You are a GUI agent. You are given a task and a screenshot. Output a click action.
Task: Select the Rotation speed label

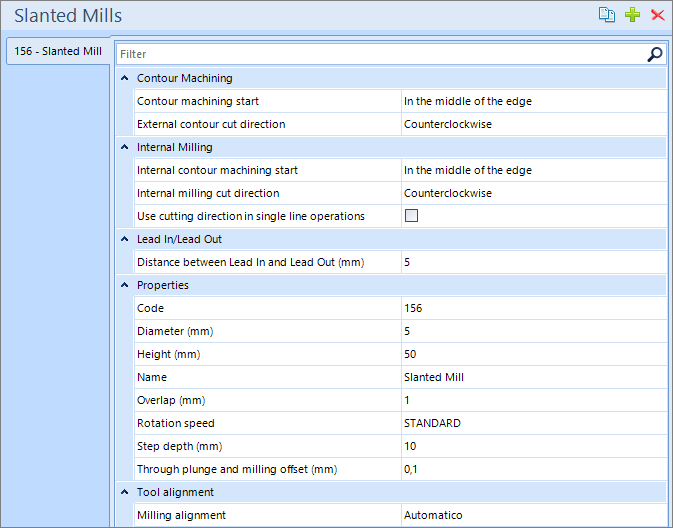pos(176,423)
